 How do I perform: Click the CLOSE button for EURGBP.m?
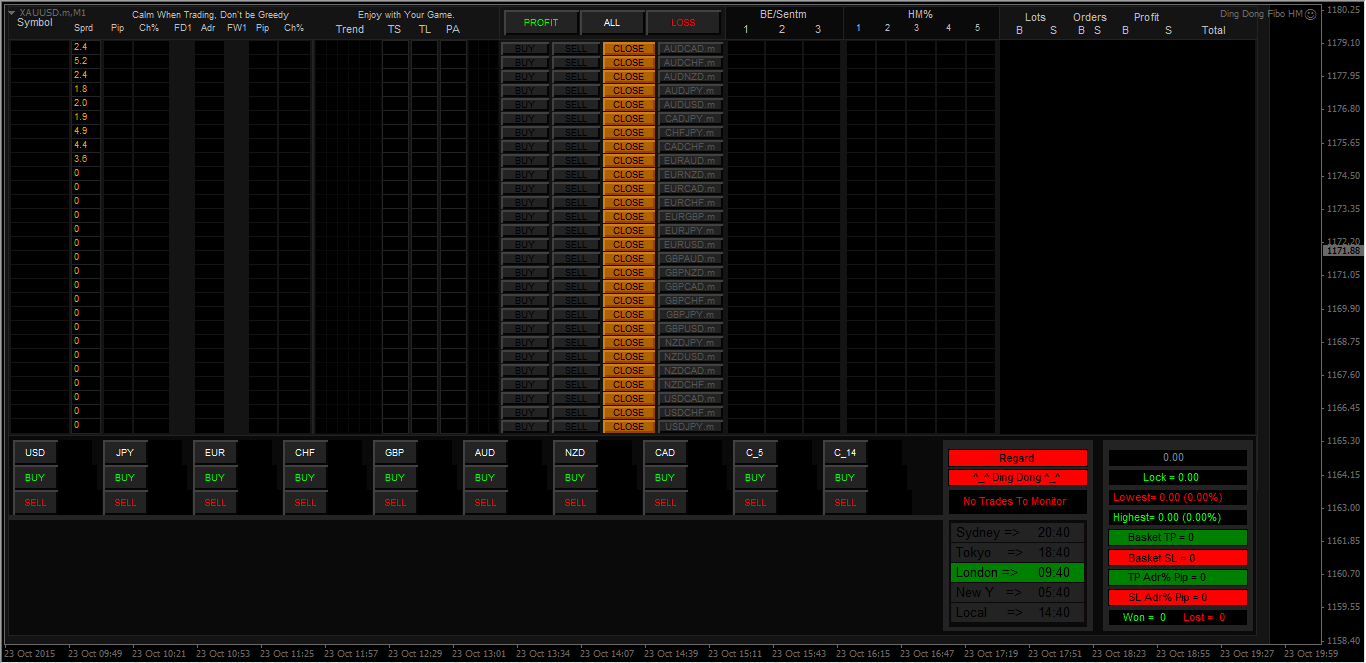tap(629, 216)
